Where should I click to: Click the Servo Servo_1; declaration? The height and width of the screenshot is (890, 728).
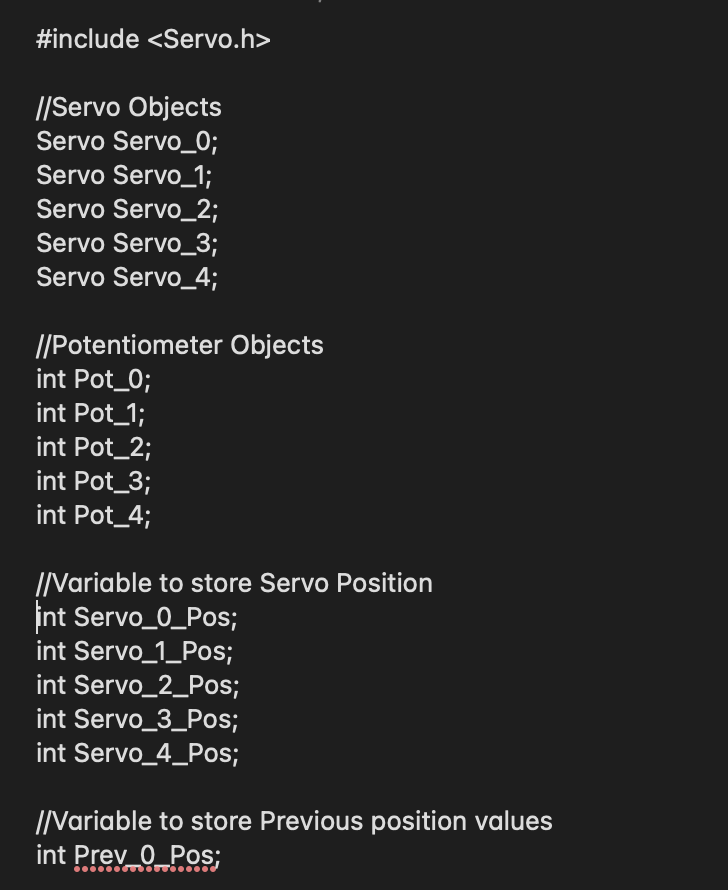tap(125, 175)
